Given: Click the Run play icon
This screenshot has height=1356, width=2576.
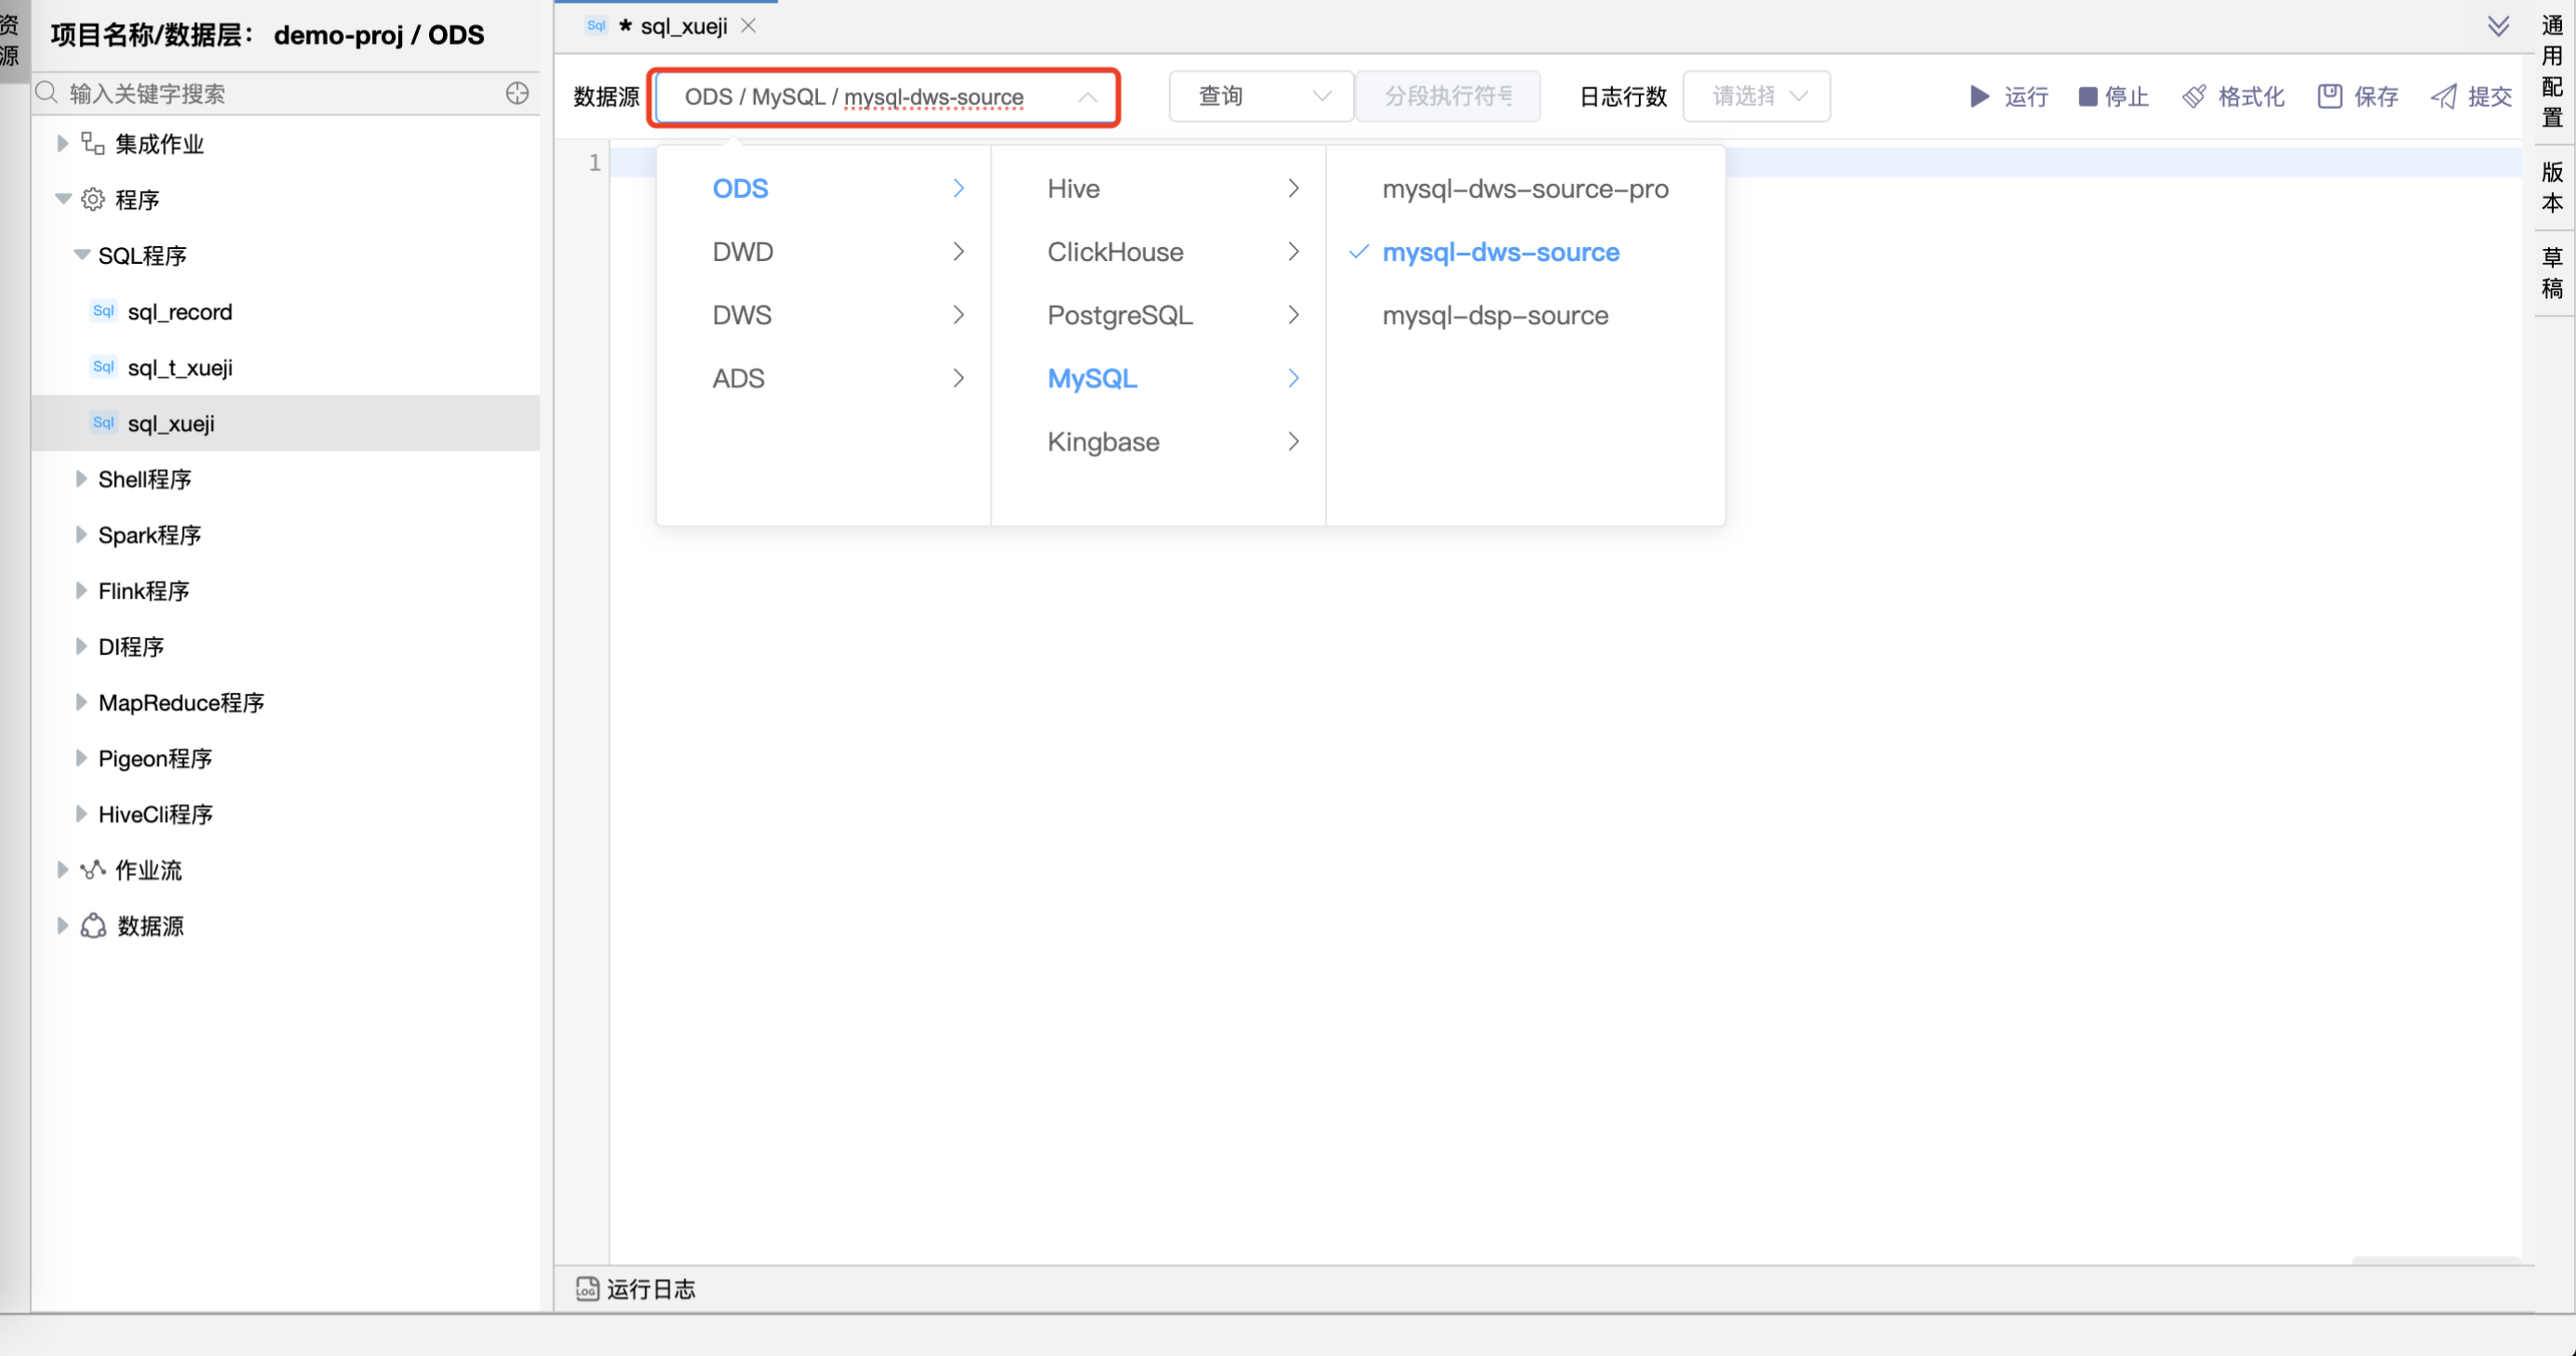Looking at the screenshot, I should pyautogui.click(x=1979, y=96).
